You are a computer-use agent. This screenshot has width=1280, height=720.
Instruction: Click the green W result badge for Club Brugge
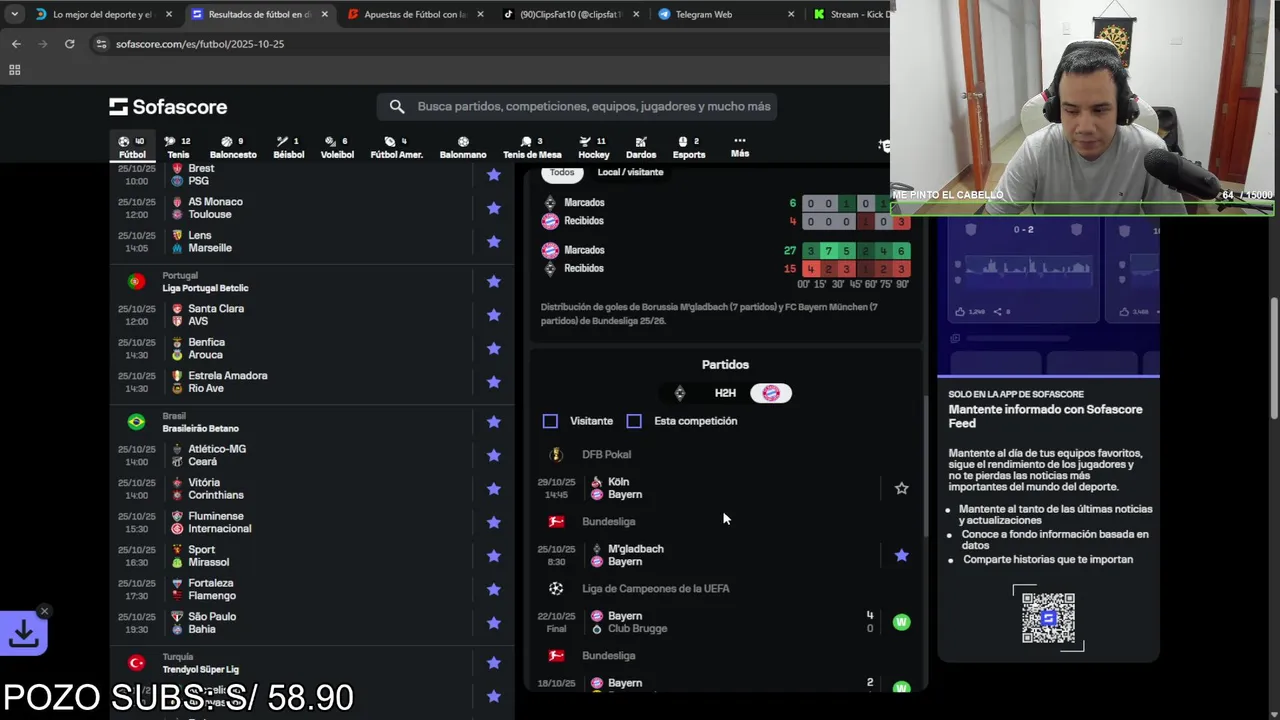901,622
